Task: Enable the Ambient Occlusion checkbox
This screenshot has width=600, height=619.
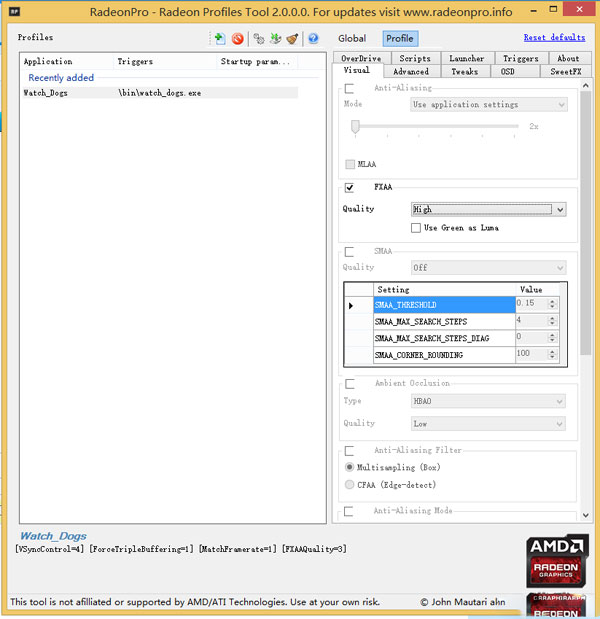Action: (x=350, y=384)
